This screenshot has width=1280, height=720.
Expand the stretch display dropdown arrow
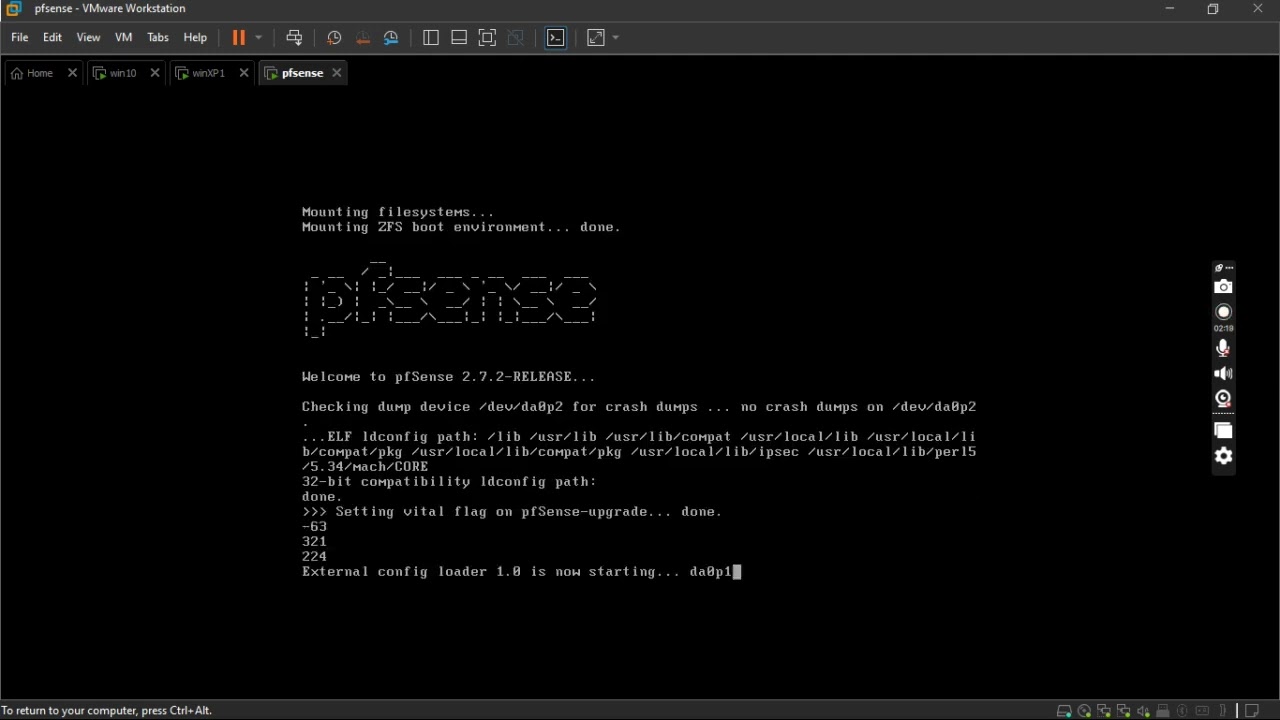[x=616, y=38]
